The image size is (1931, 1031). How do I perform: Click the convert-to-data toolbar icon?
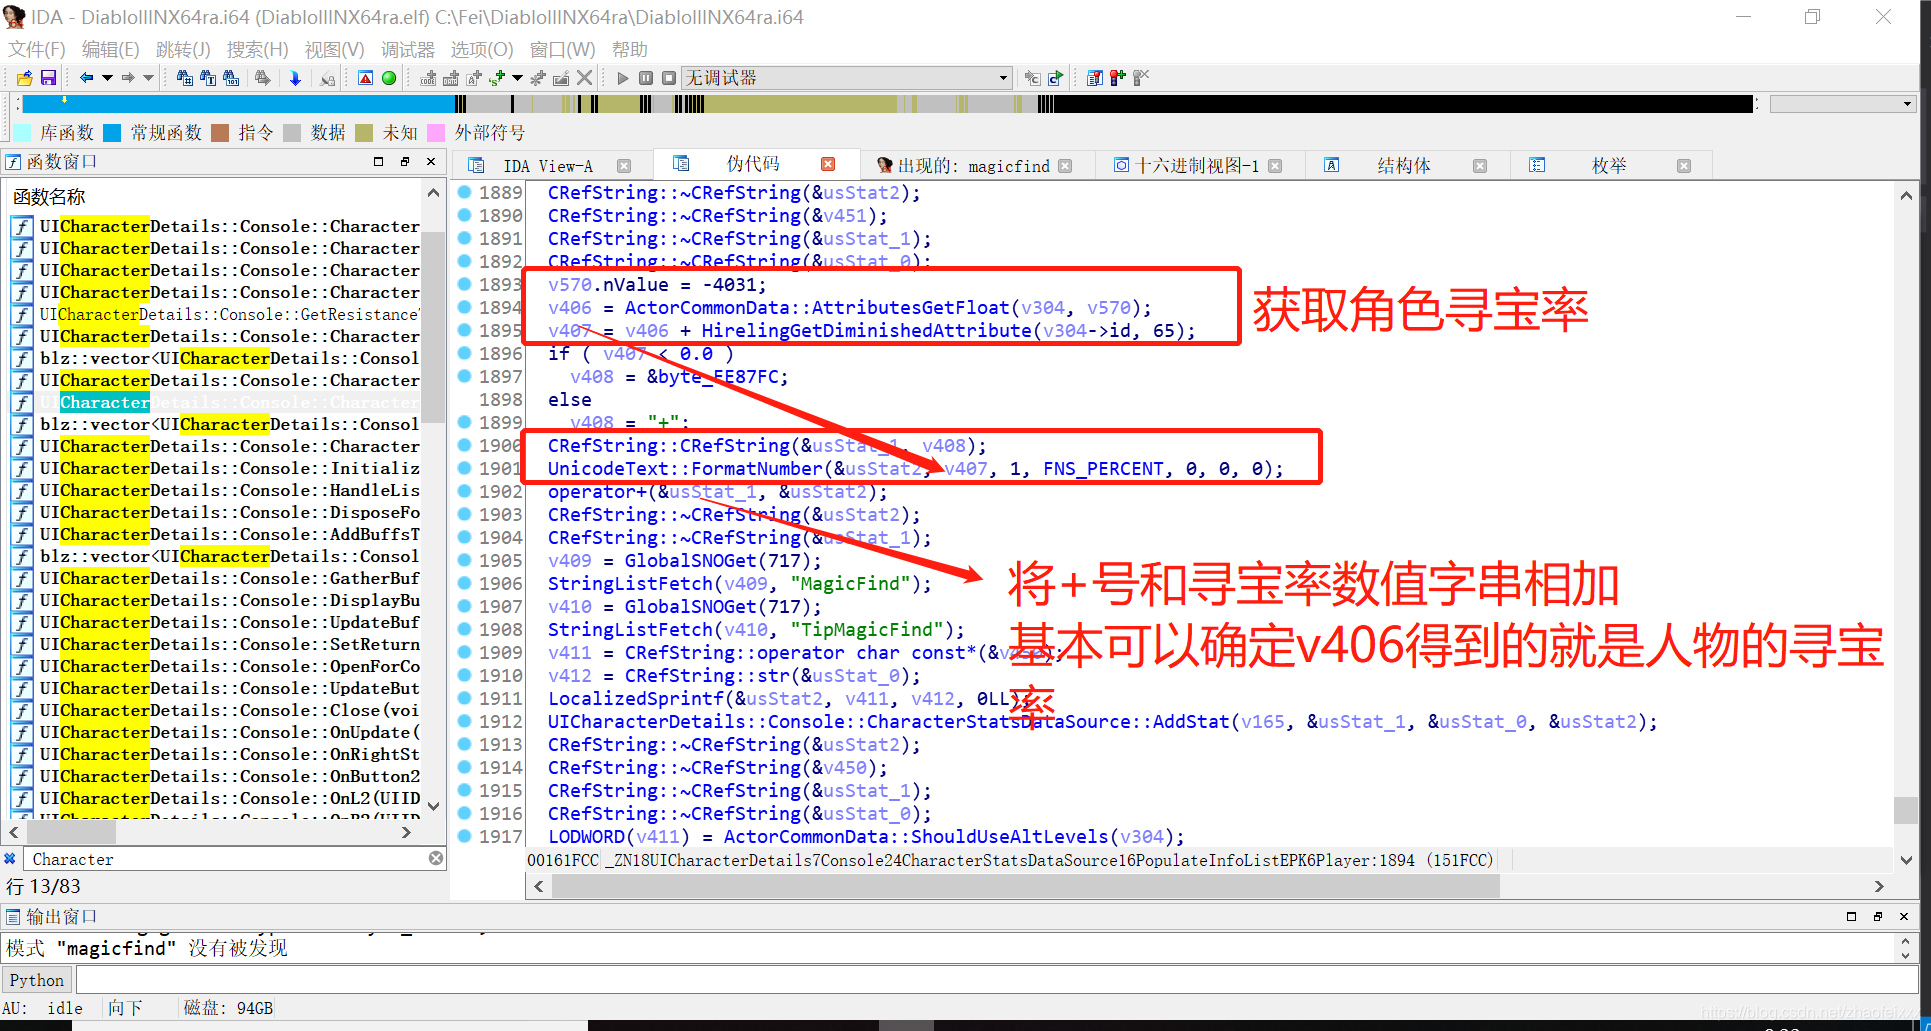tap(451, 78)
